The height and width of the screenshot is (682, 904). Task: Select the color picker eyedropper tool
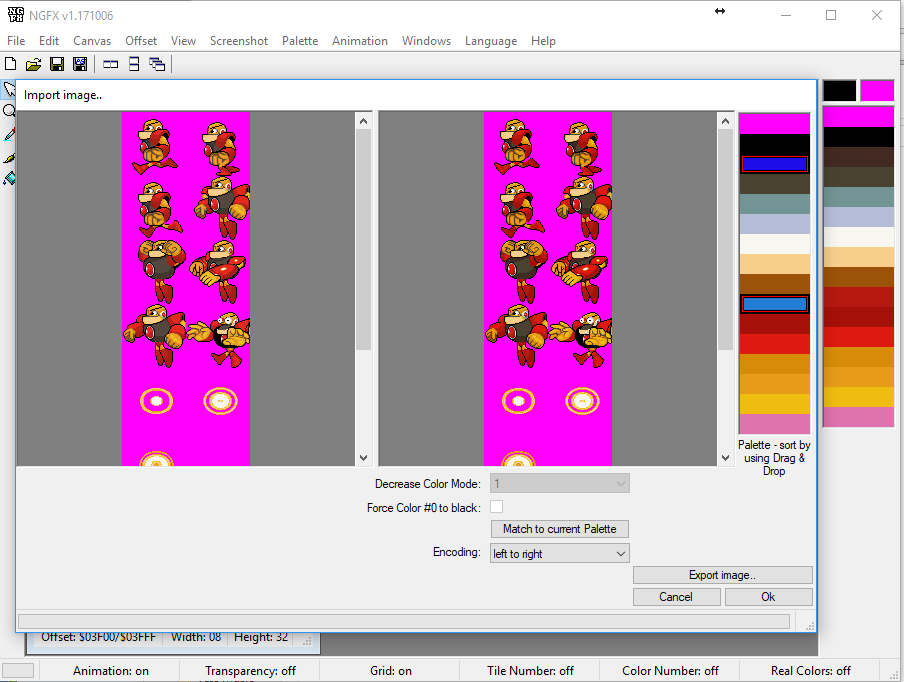[9, 134]
